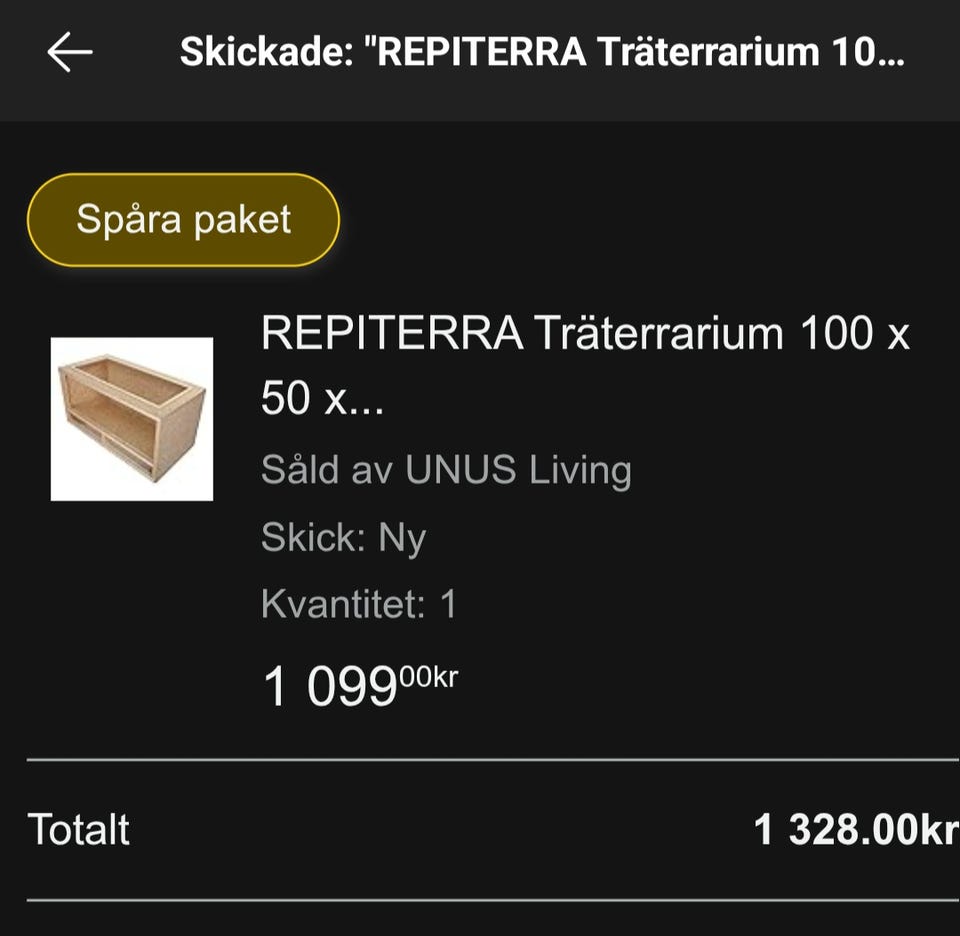Open the "REPITERRA Träterrarium 100 x" product title
Image resolution: width=960 pixels, height=936 pixels.
(x=585, y=334)
